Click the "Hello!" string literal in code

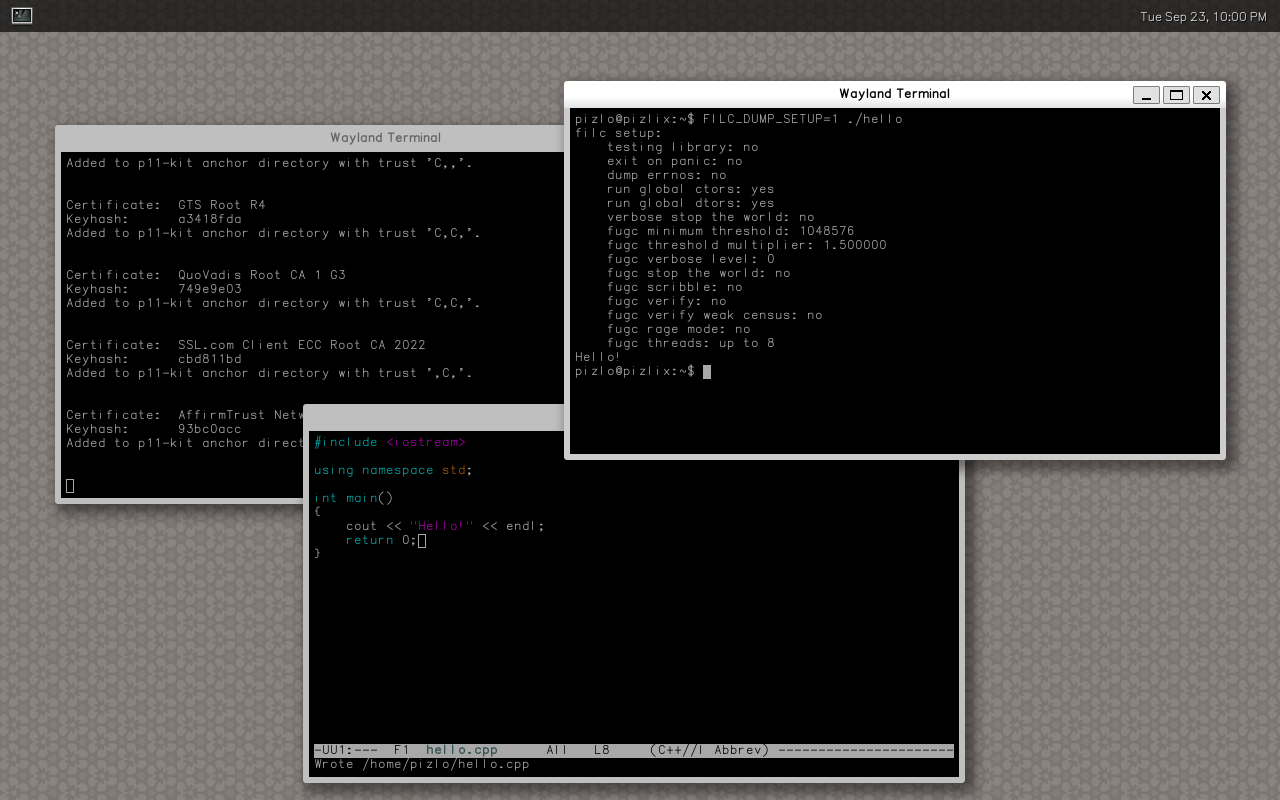tap(441, 526)
